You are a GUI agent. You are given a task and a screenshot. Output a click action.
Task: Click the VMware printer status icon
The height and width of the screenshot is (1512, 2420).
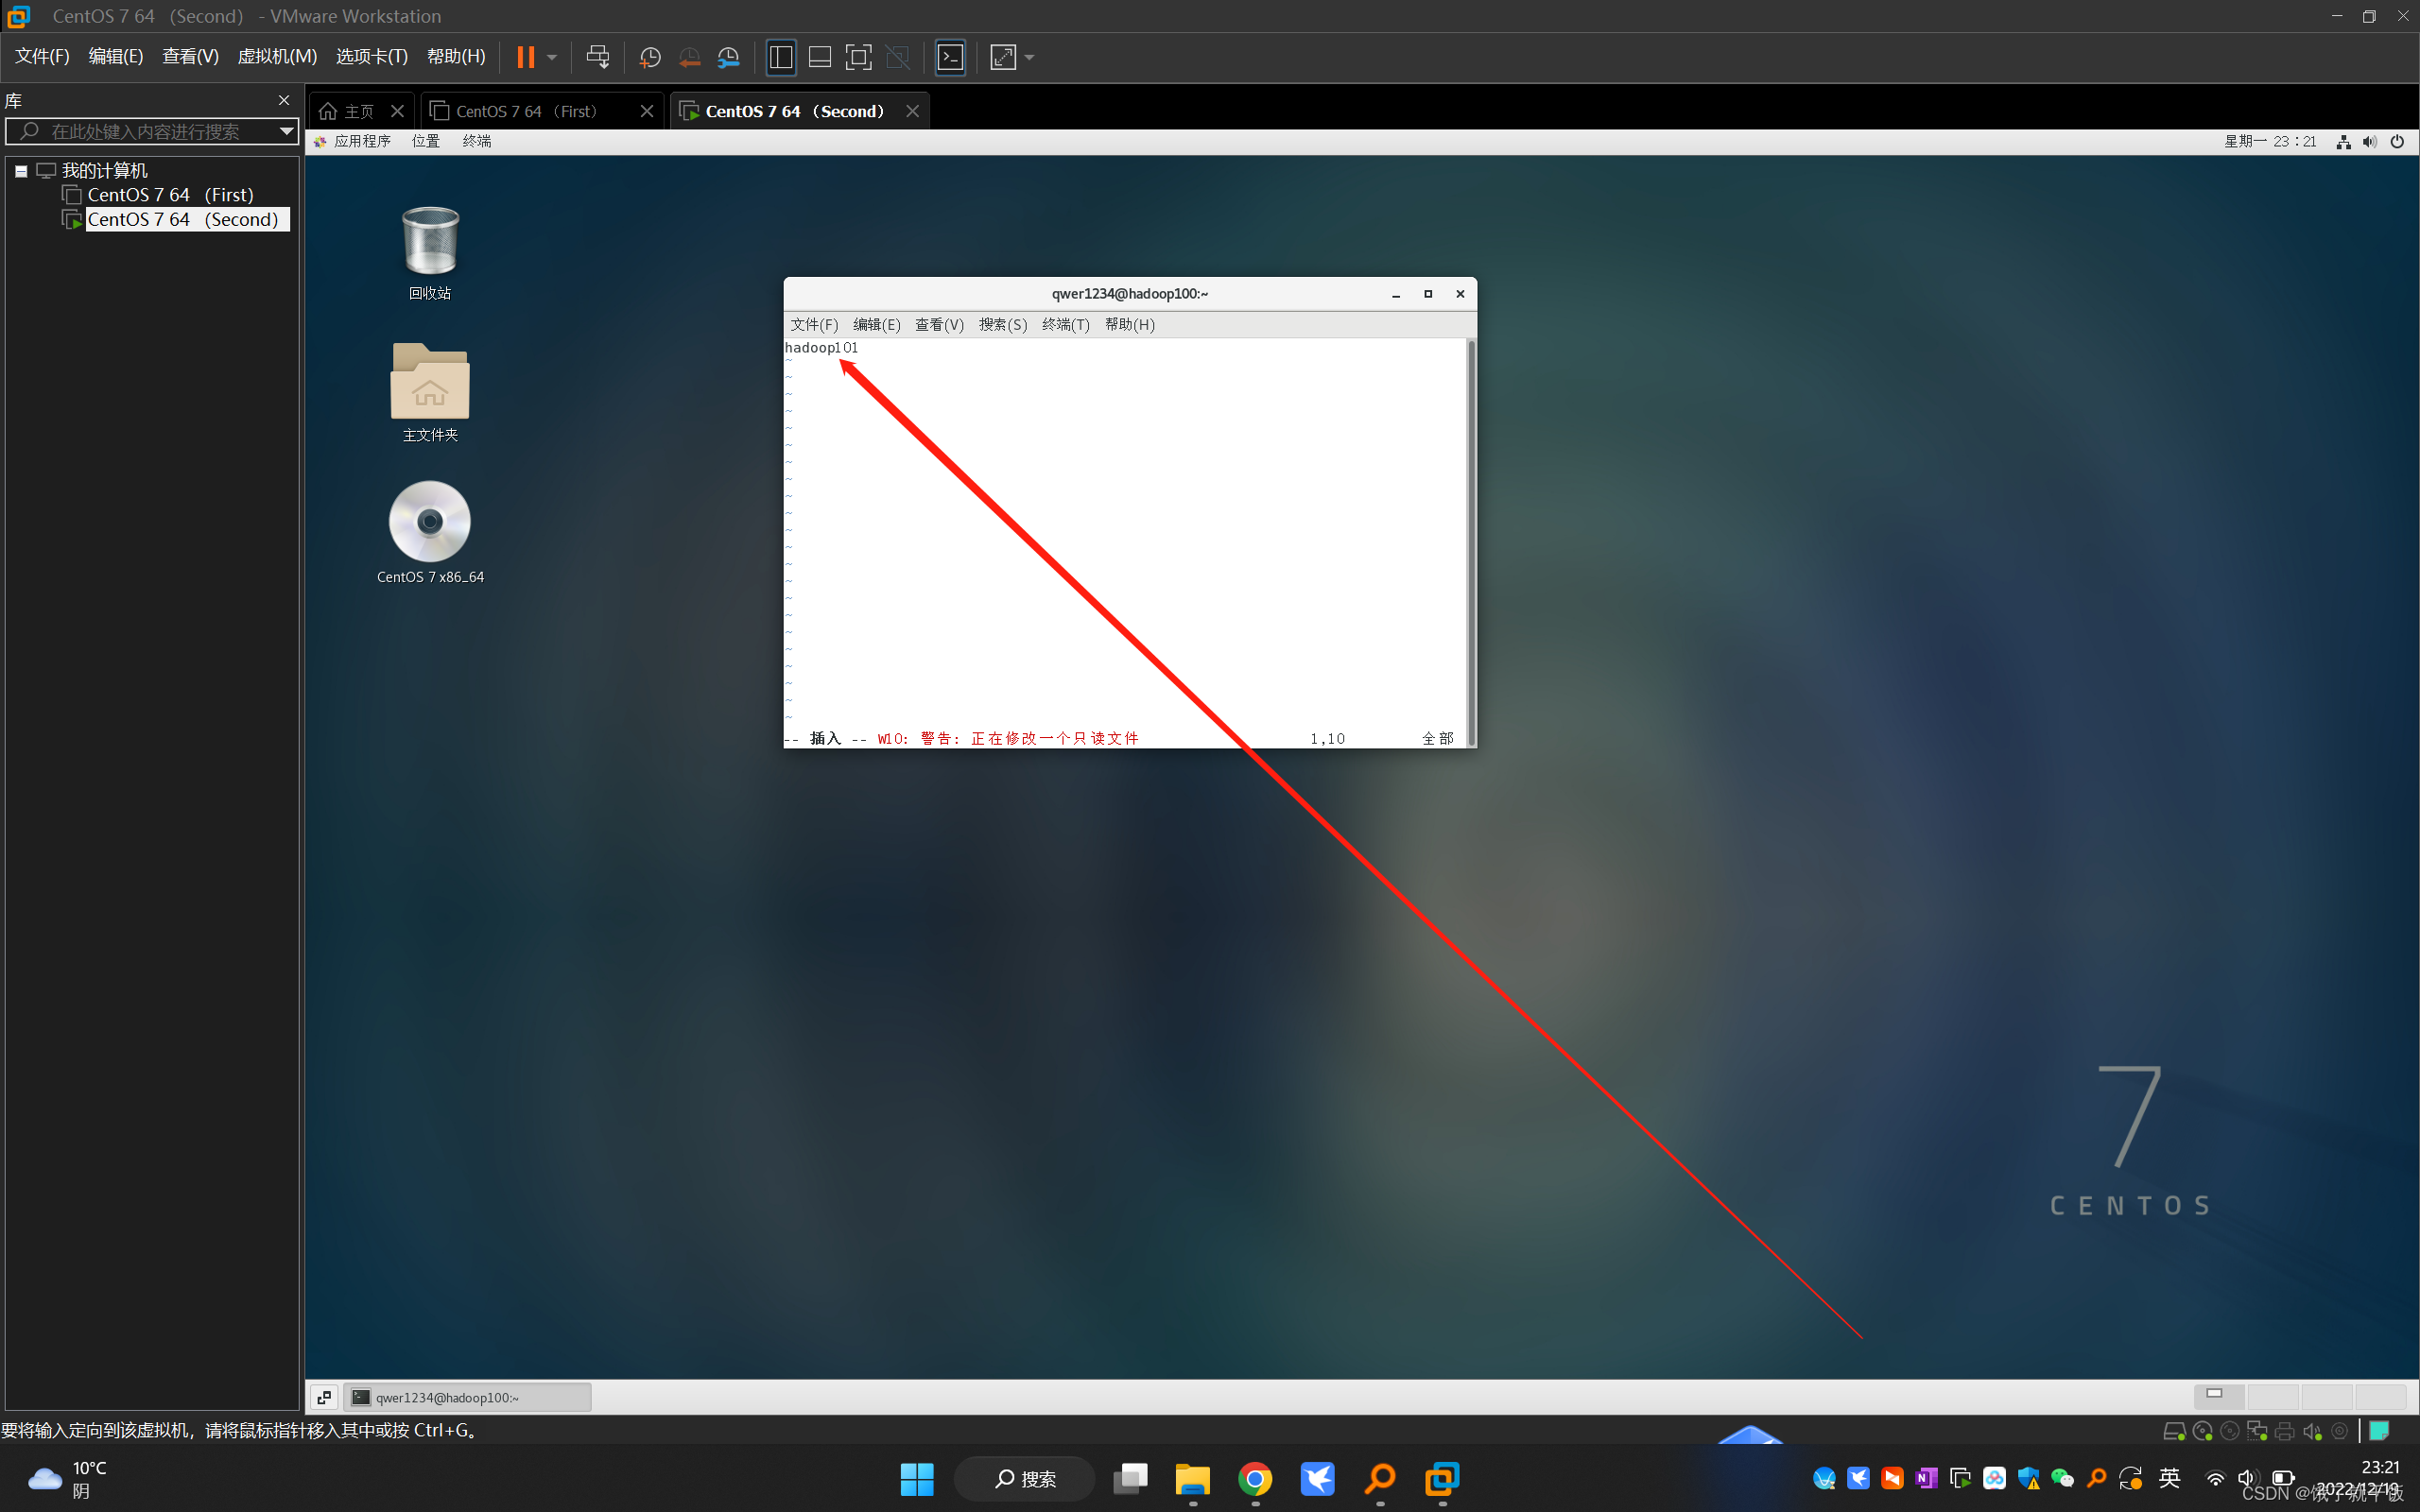pos(2284,1431)
